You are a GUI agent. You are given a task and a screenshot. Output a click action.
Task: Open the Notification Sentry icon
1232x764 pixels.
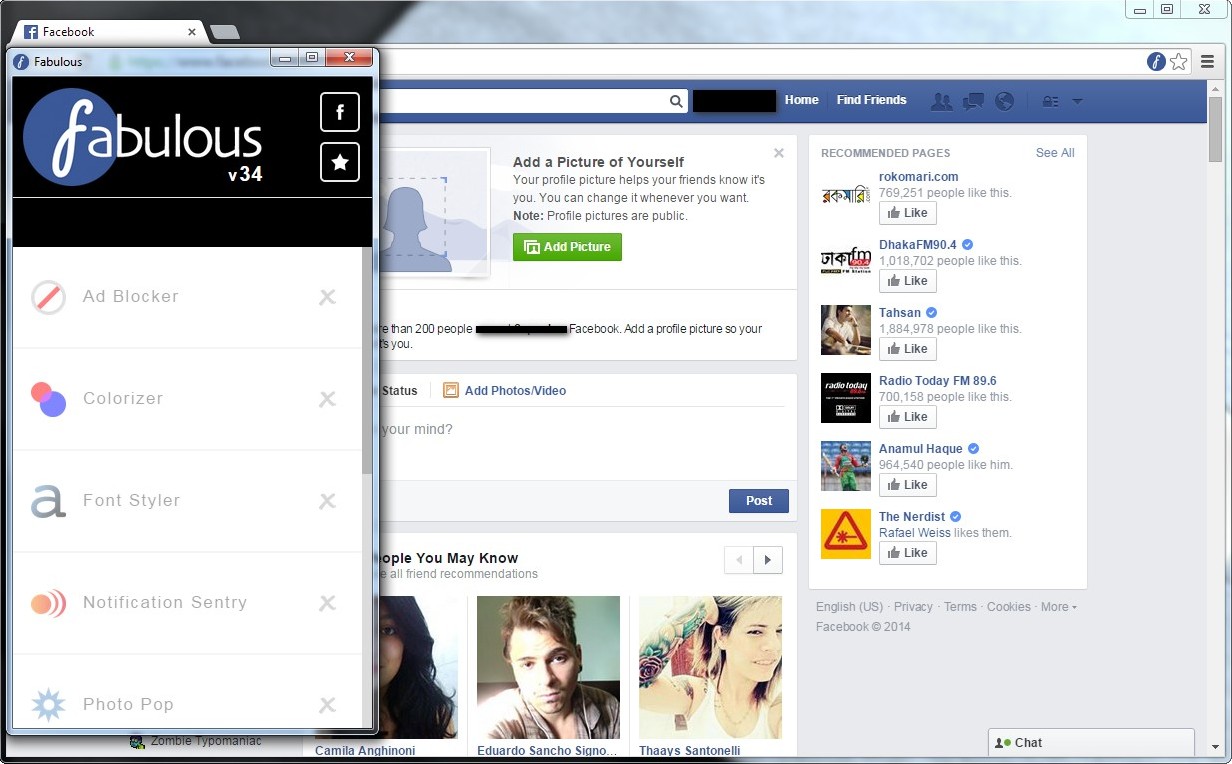coord(48,603)
